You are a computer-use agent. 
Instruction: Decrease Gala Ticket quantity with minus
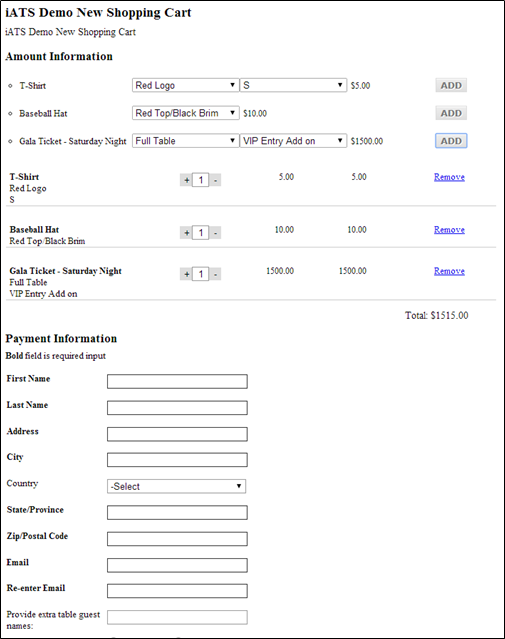point(215,274)
